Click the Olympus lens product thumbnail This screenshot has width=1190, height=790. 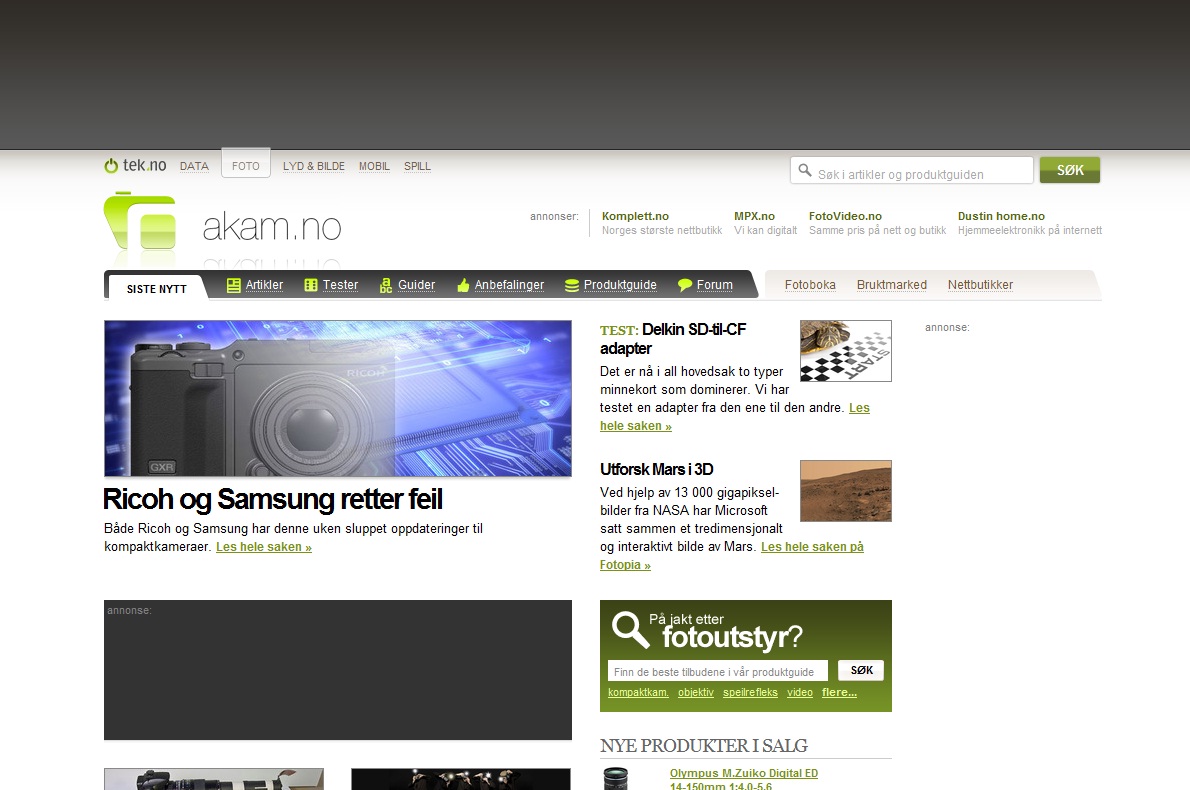pos(616,779)
